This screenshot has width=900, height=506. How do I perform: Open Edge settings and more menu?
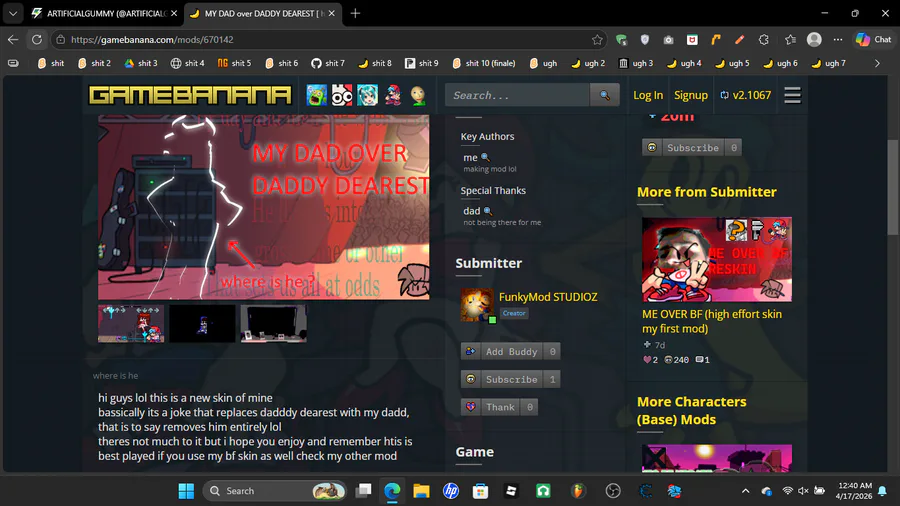pos(838,40)
